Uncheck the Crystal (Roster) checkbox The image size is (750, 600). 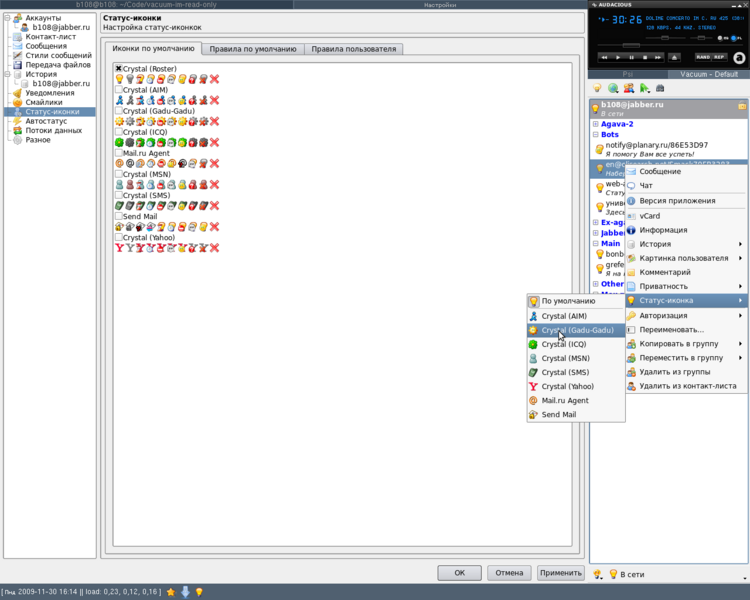click(x=119, y=69)
